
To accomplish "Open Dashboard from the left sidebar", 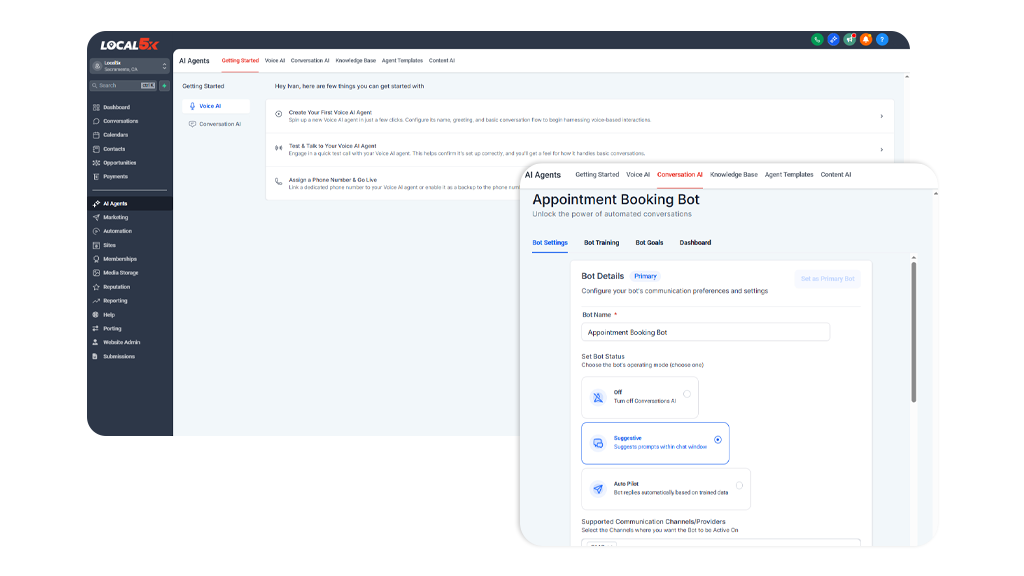I will [x=116, y=107].
